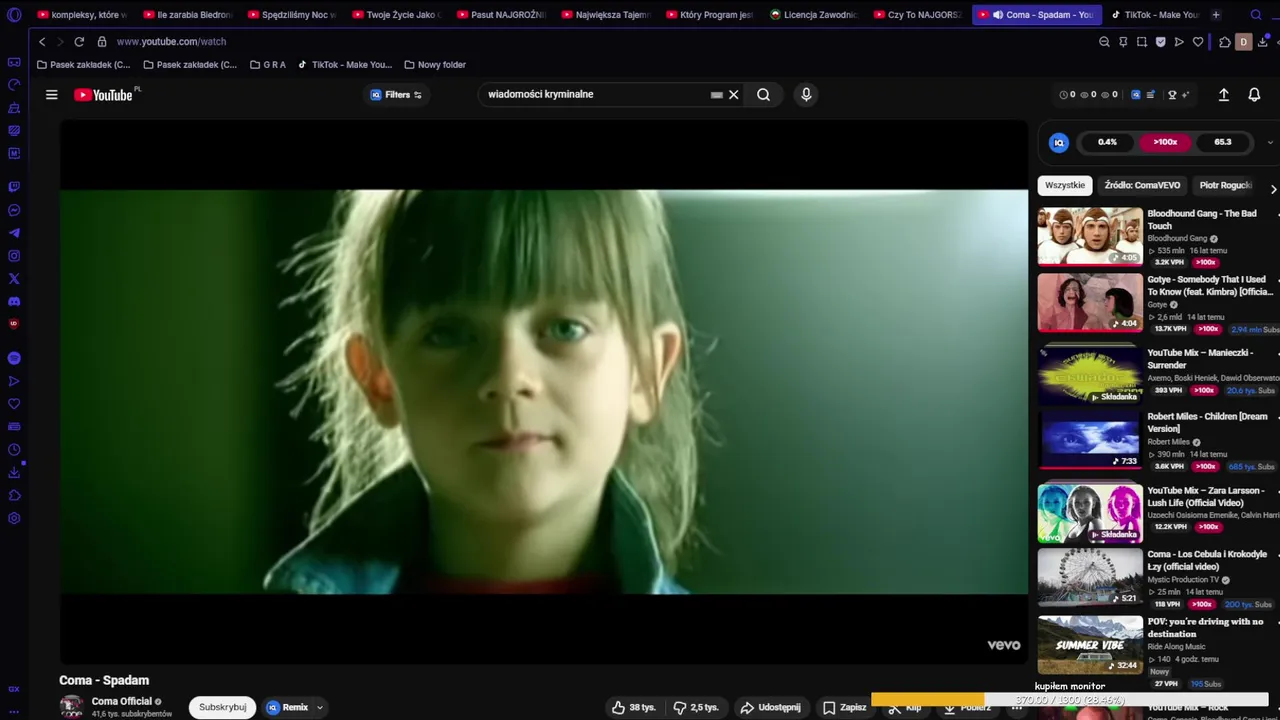Switch to the Licencja Zawodnicza tab
1280x720 pixels.
813,15
